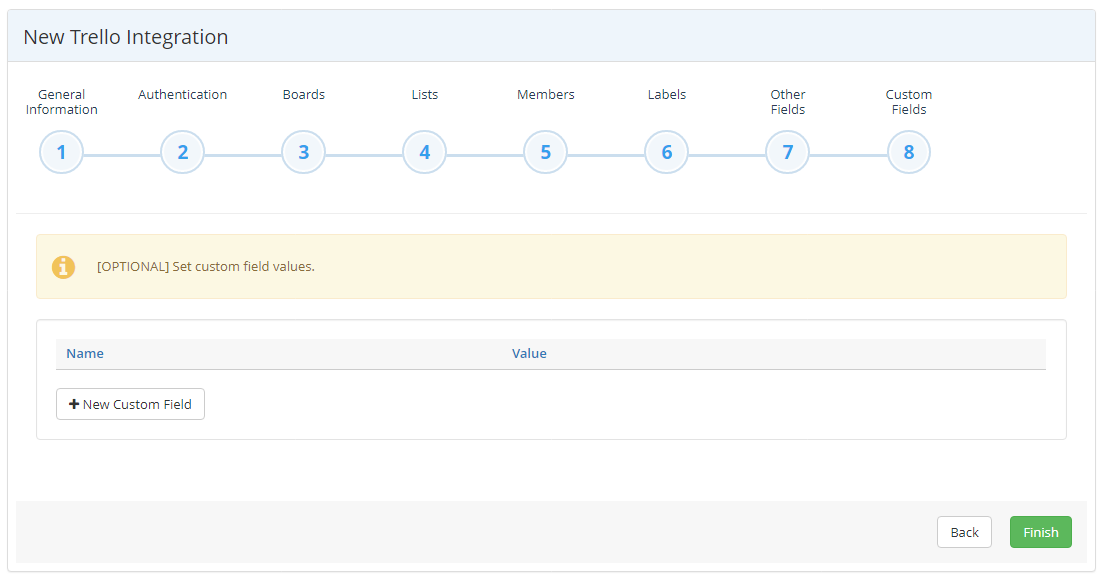
Task: Select the Other Fields step 7 circle
Action: click(787, 152)
